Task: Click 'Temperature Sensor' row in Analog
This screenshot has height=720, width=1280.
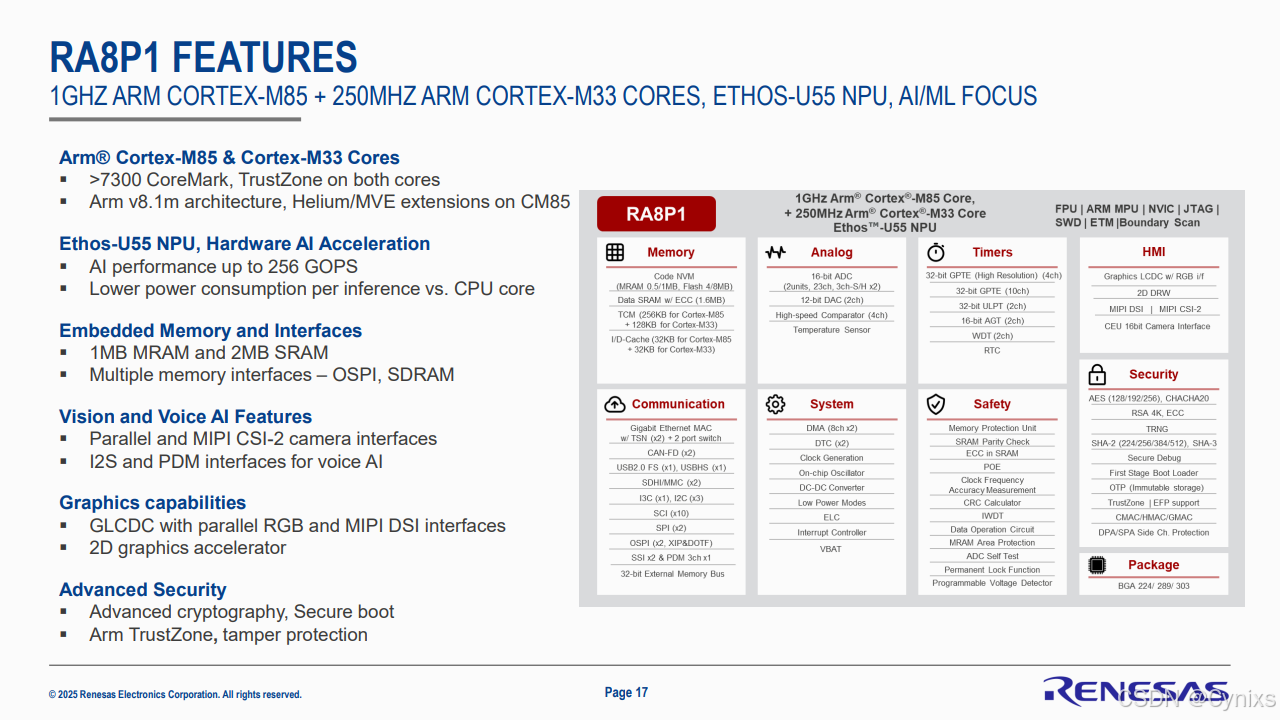Action: coord(832,330)
